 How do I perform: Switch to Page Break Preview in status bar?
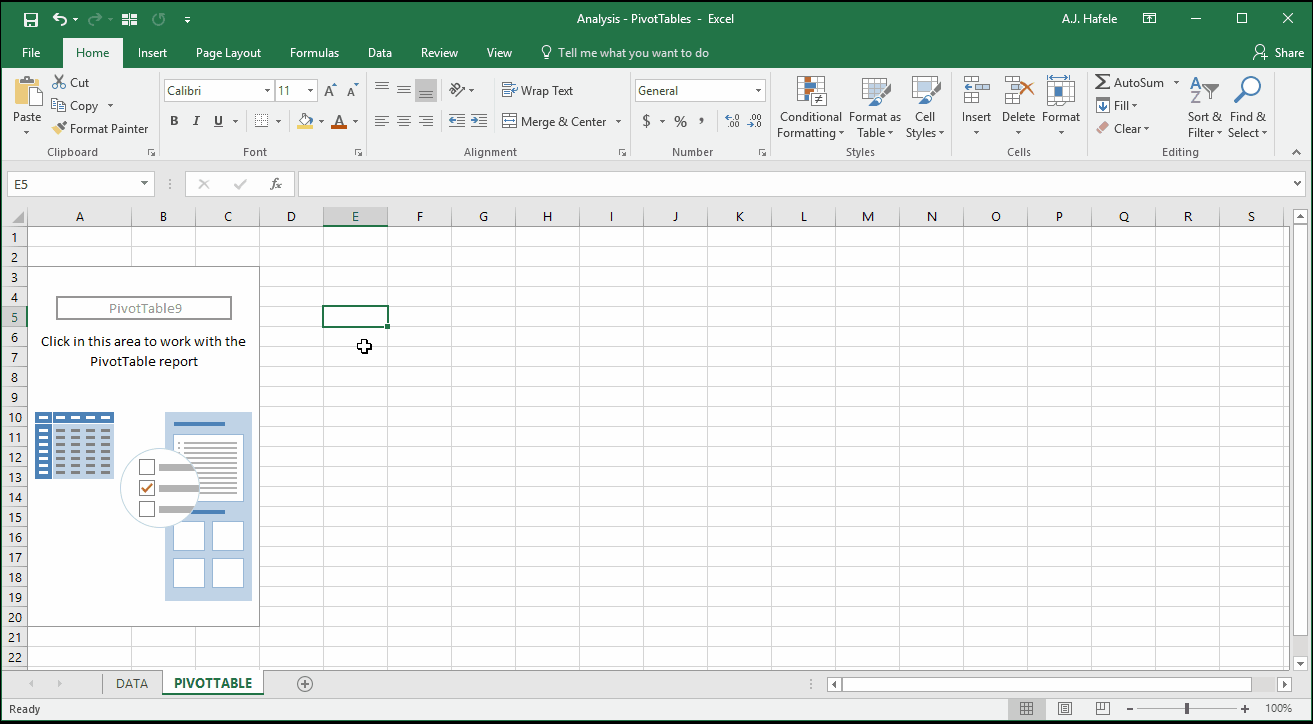1104,709
